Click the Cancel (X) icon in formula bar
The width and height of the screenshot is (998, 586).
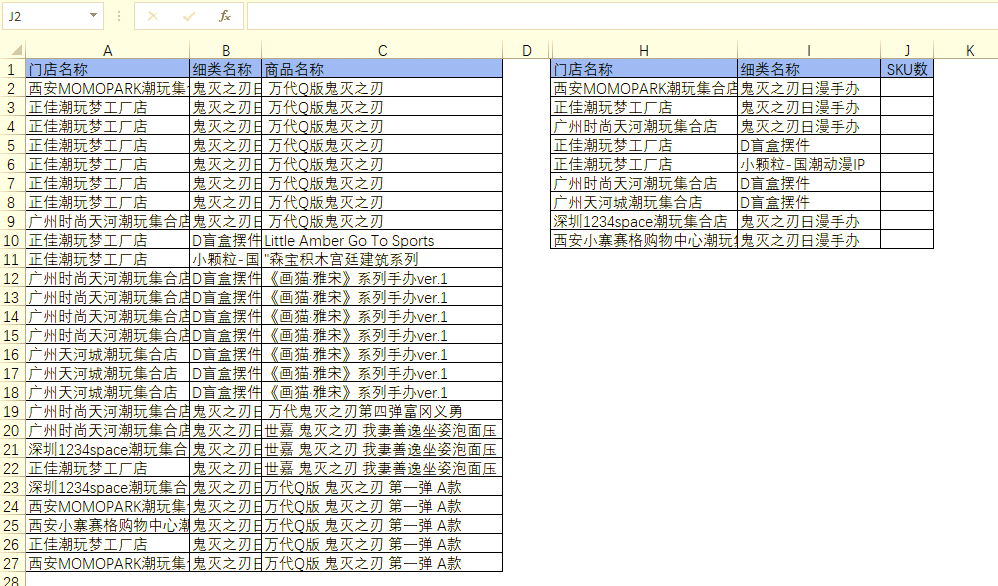(x=153, y=17)
